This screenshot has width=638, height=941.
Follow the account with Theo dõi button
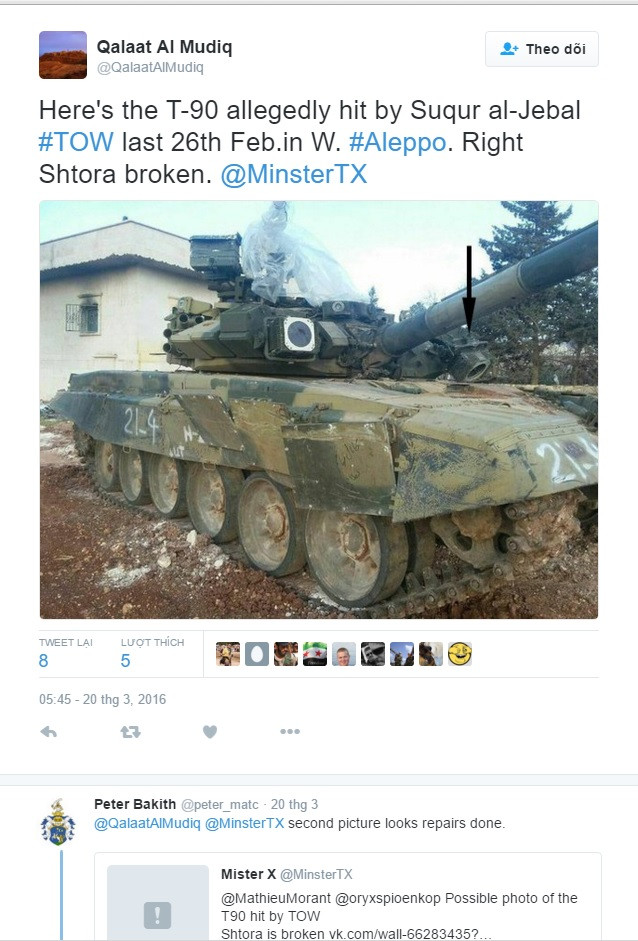point(542,49)
